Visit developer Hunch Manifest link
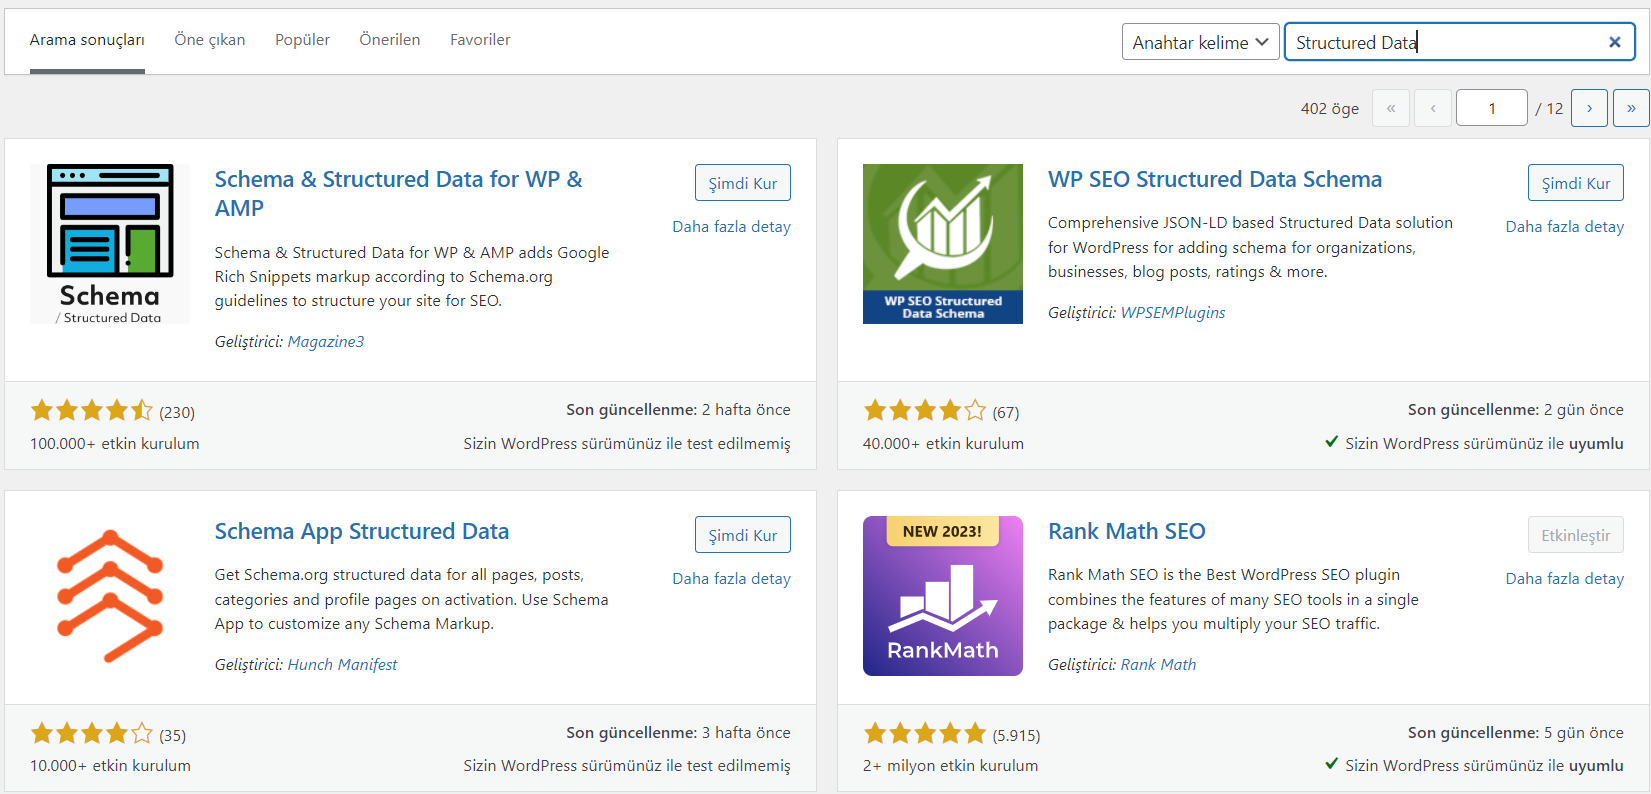This screenshot has height=794, width=1651. coord(342,665)
